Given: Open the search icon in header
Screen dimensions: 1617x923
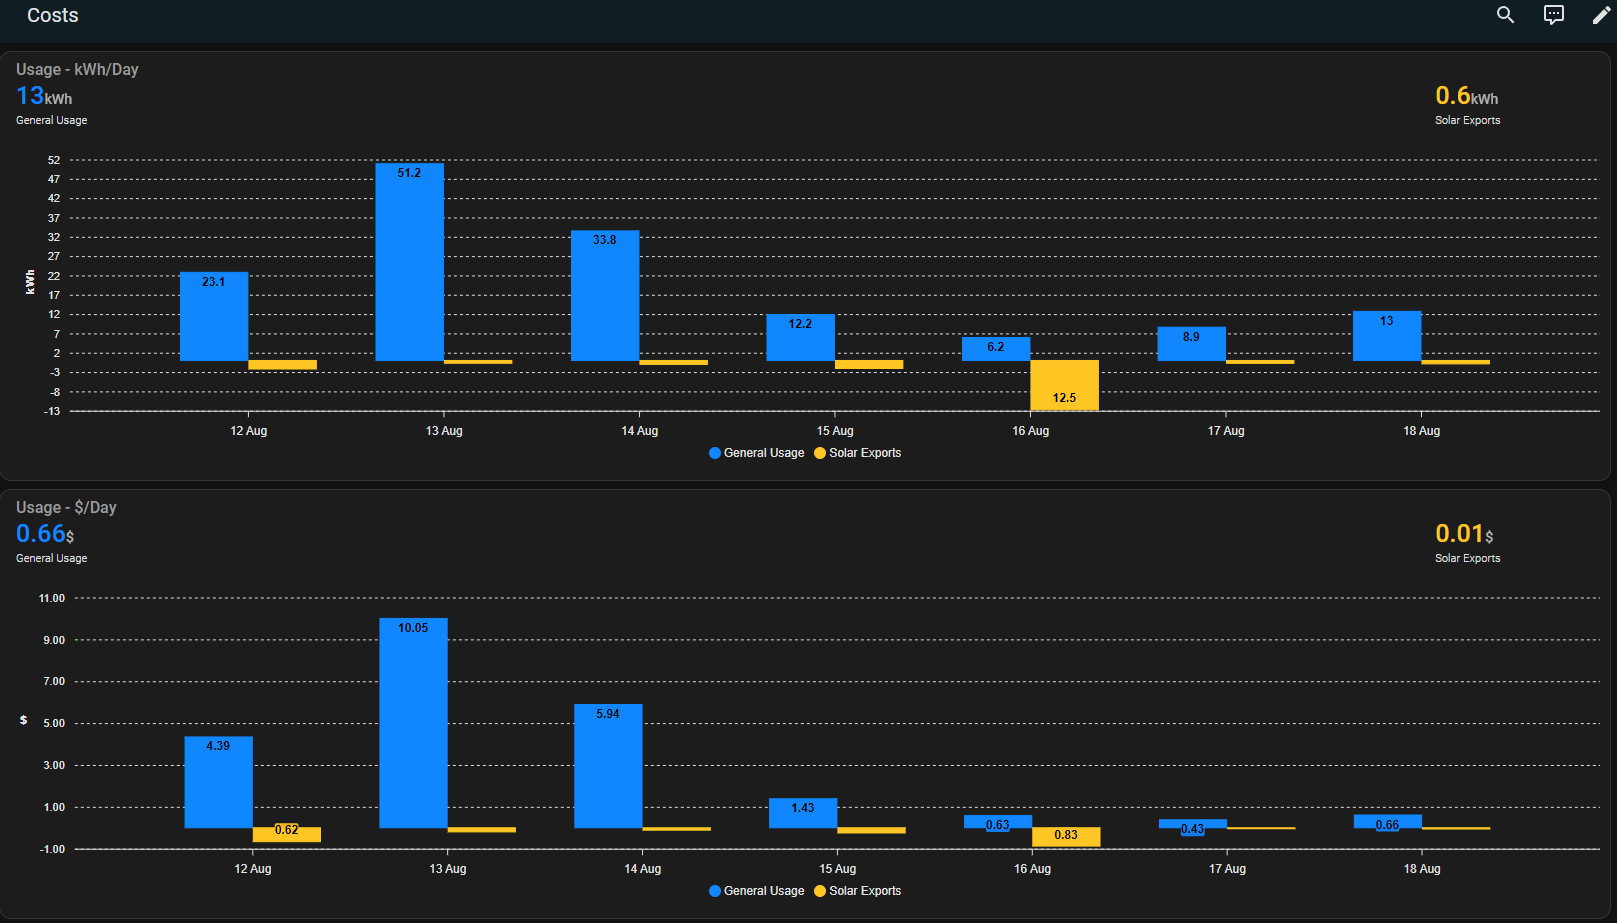Looking at the screenshot, I should (x=1505, y=15).
